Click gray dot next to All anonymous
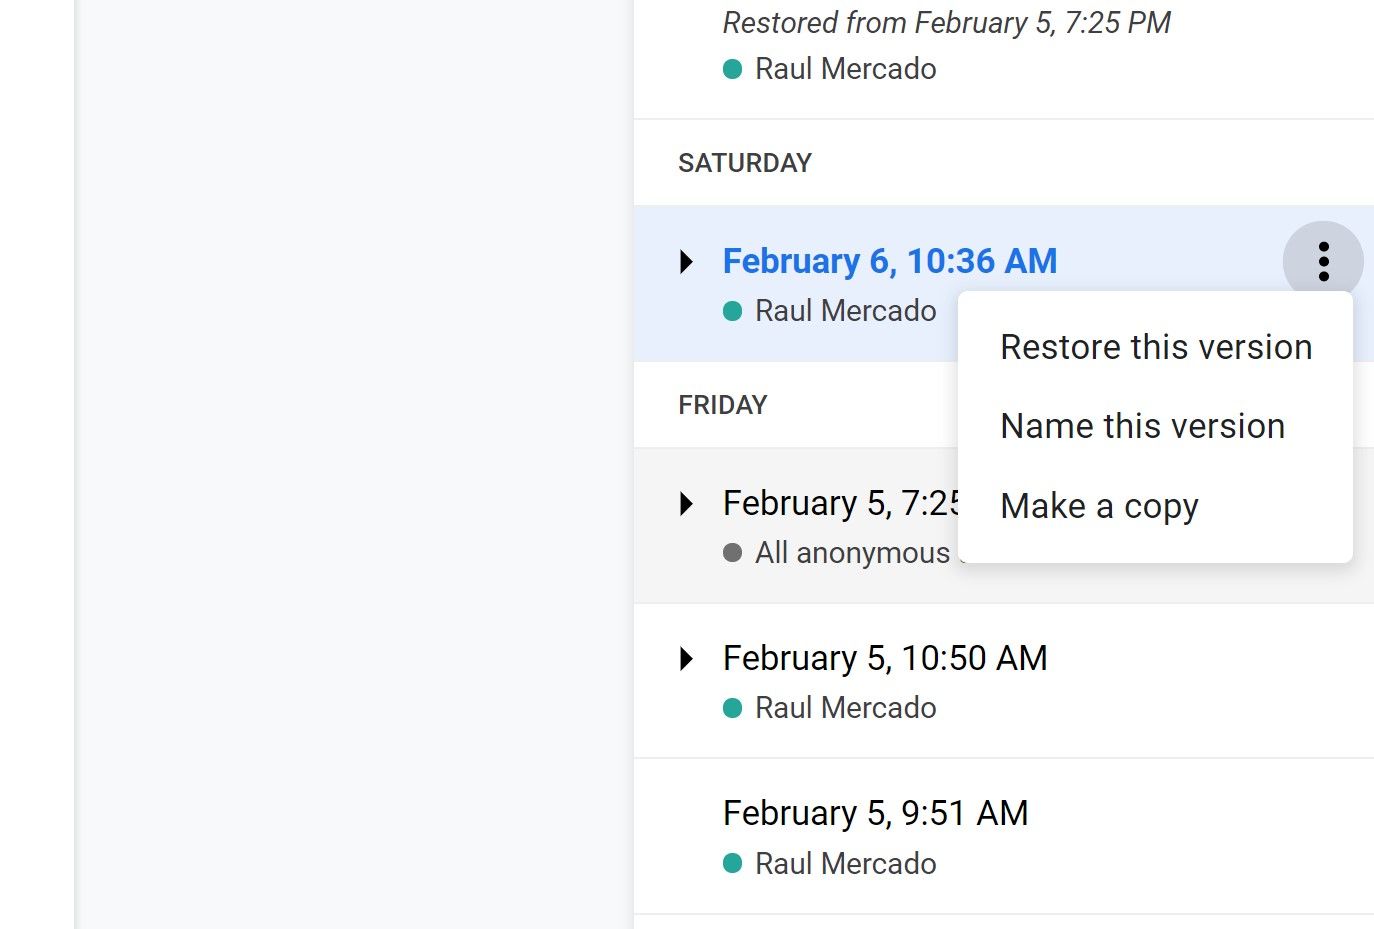1374x929 pixels. [732, 553]
